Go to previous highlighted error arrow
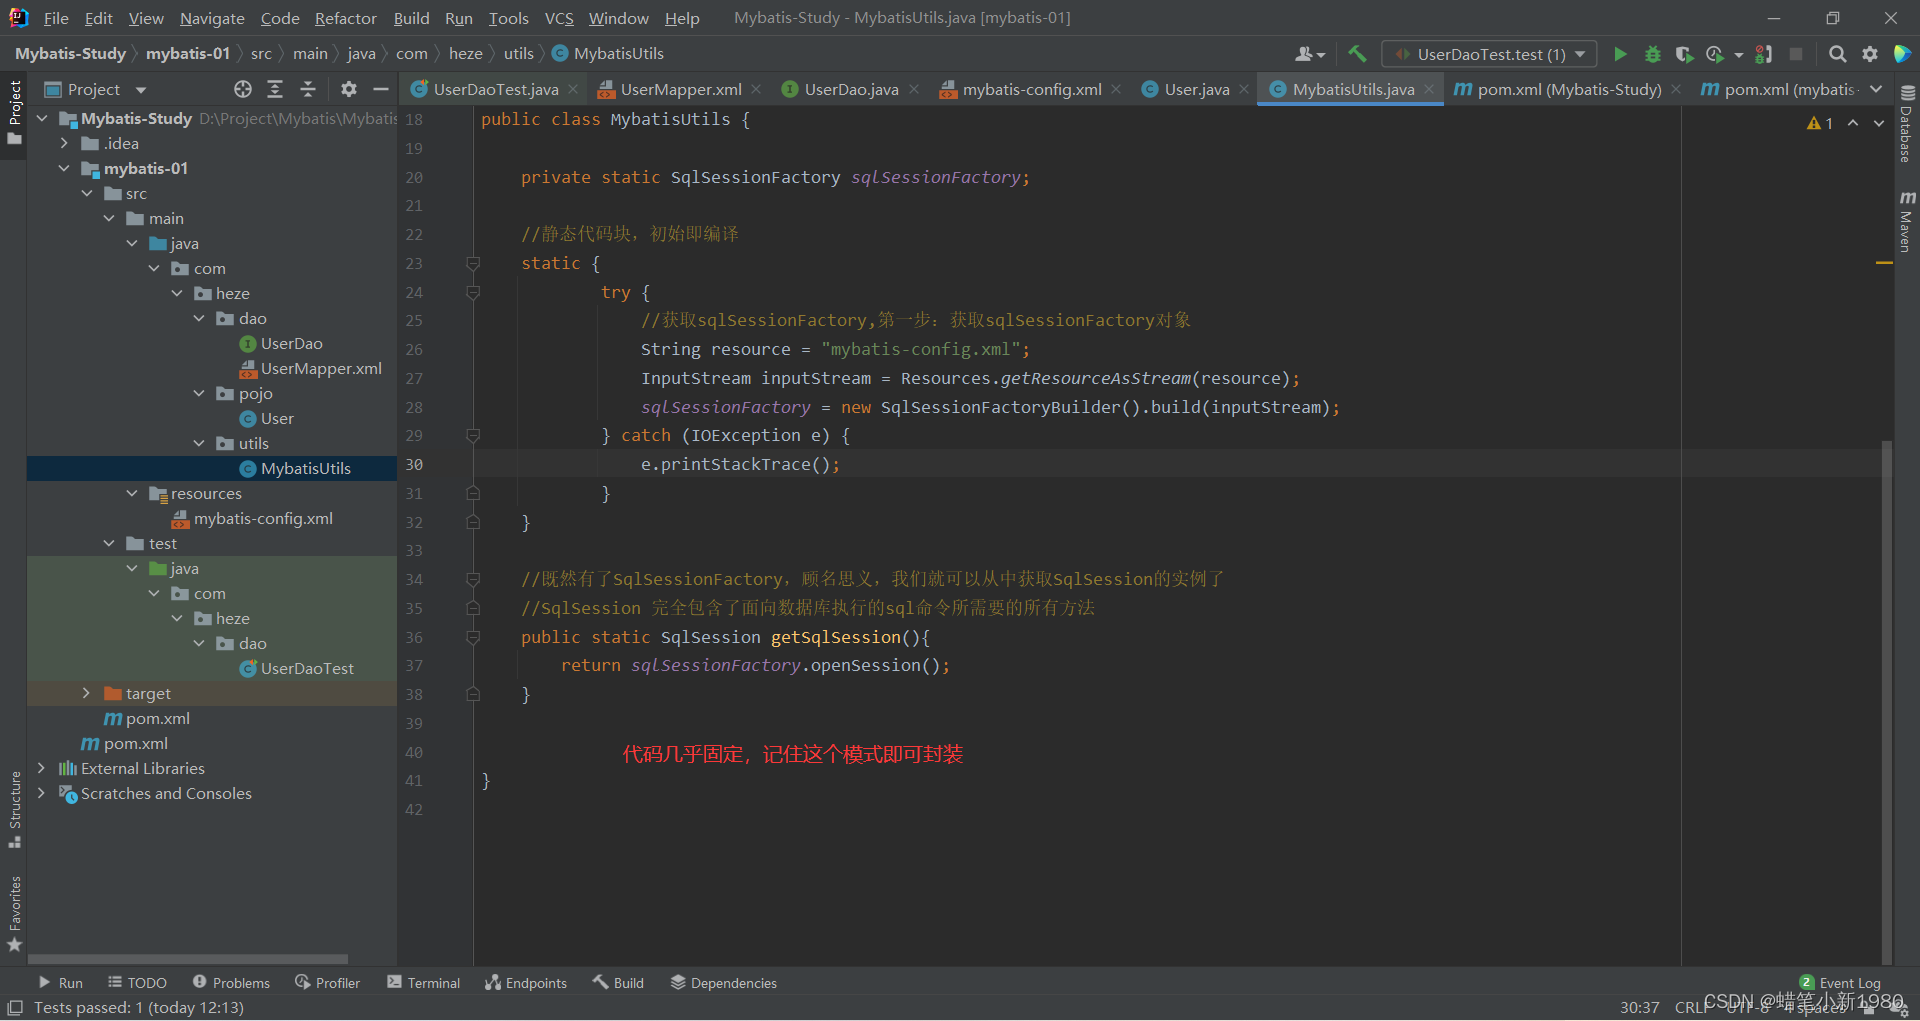 (x=1853, y=123)
